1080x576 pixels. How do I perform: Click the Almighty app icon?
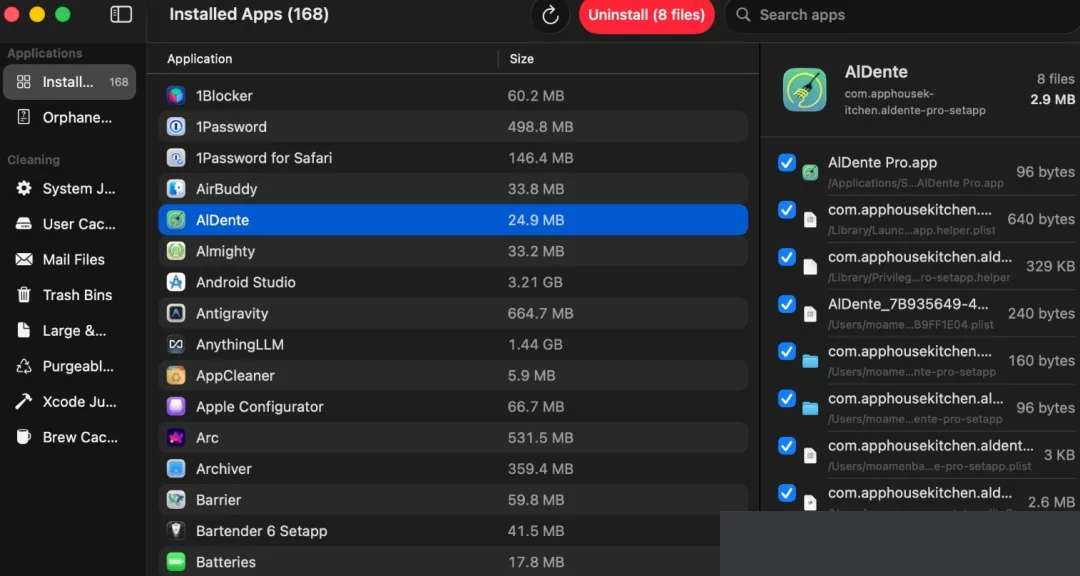coord(176,251)
